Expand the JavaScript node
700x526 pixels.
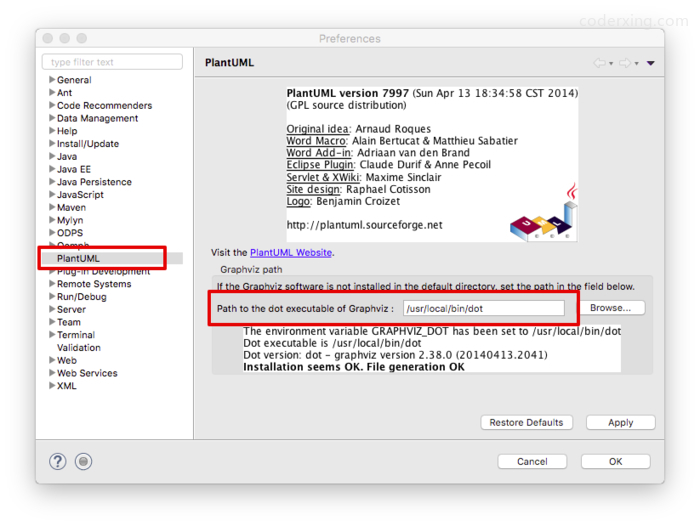click(x=52, y=195)
